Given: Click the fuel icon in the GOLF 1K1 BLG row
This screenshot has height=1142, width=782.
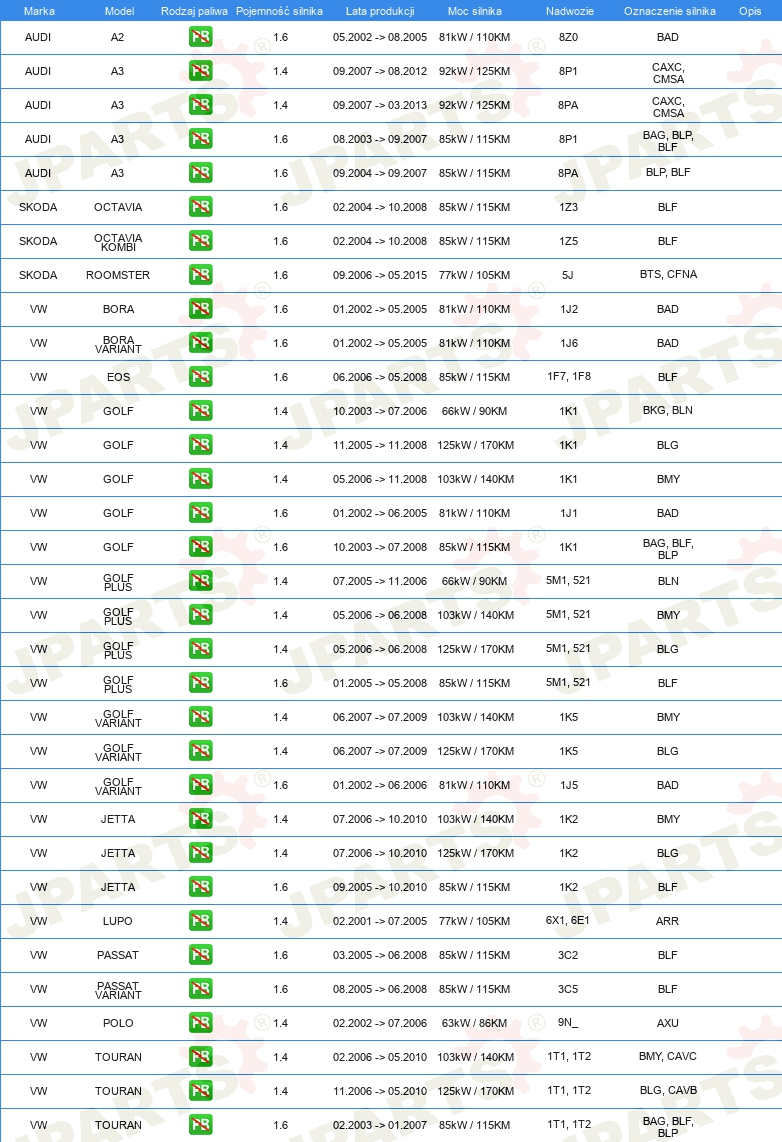Looking at the screenshot, I should coord(200,444).
